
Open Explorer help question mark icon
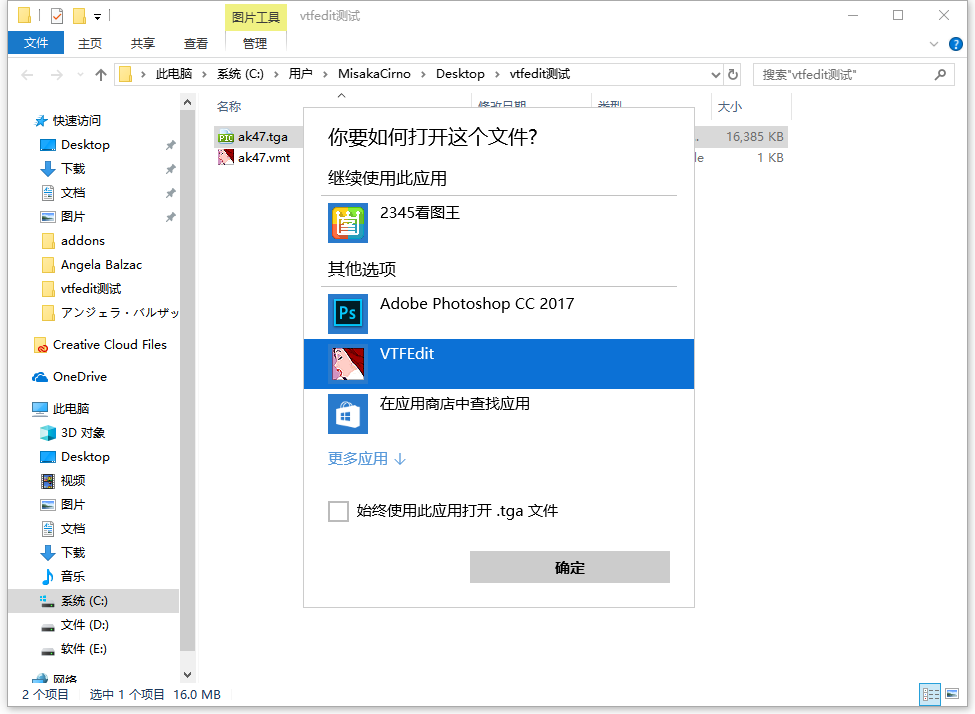(x=955, y=44)
